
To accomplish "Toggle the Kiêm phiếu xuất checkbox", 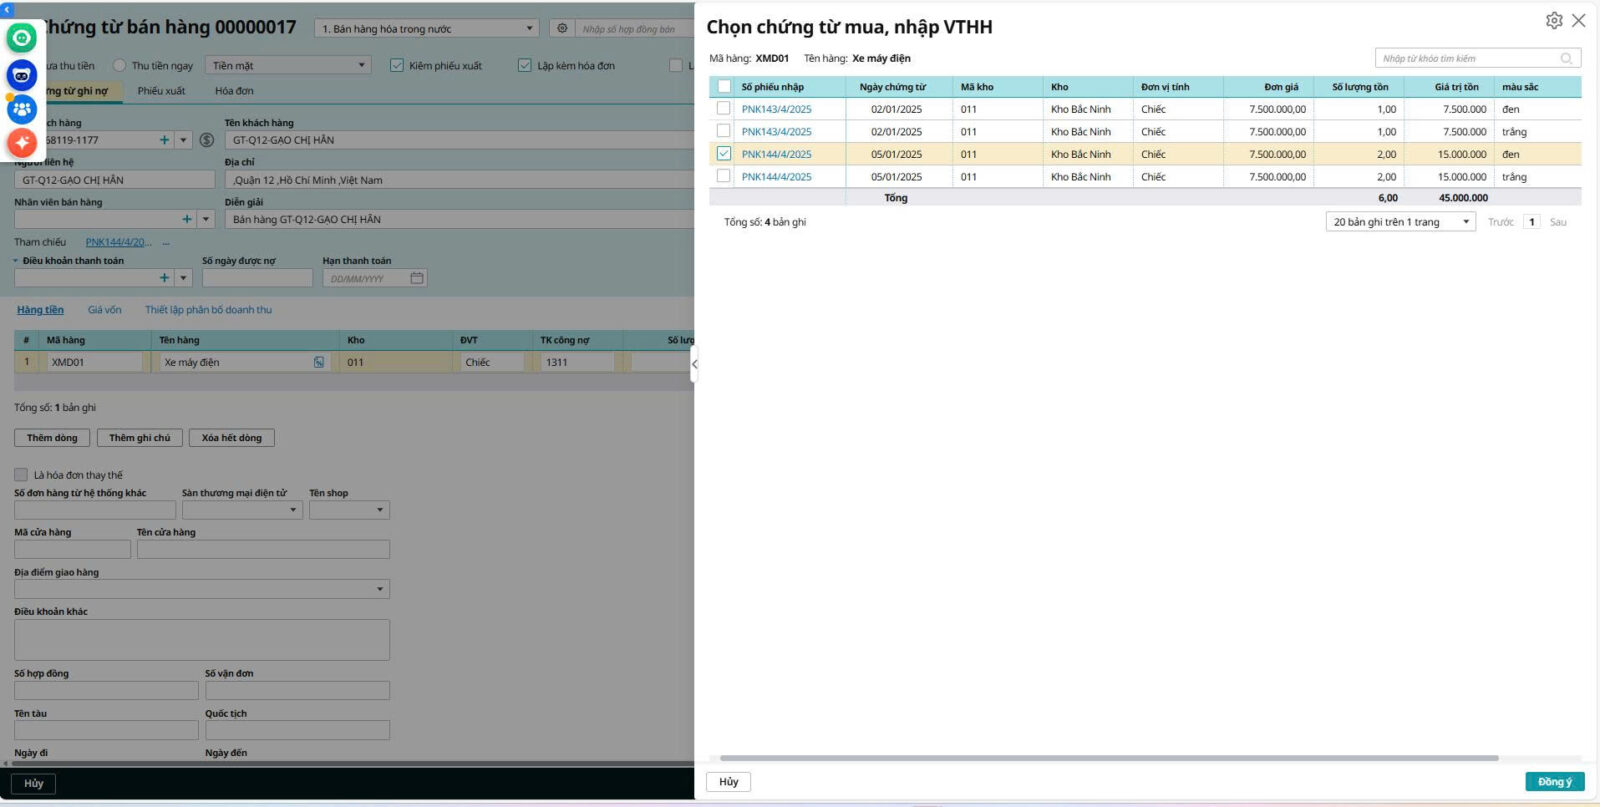I will [396, 65].
